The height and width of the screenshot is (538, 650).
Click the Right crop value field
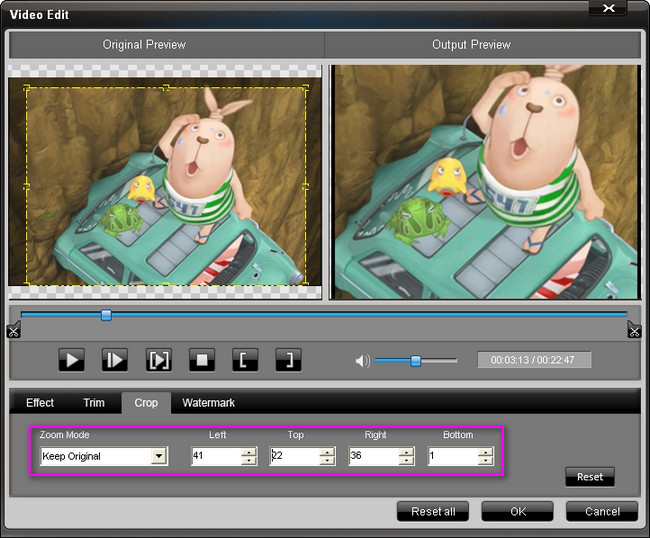point(374,456)
